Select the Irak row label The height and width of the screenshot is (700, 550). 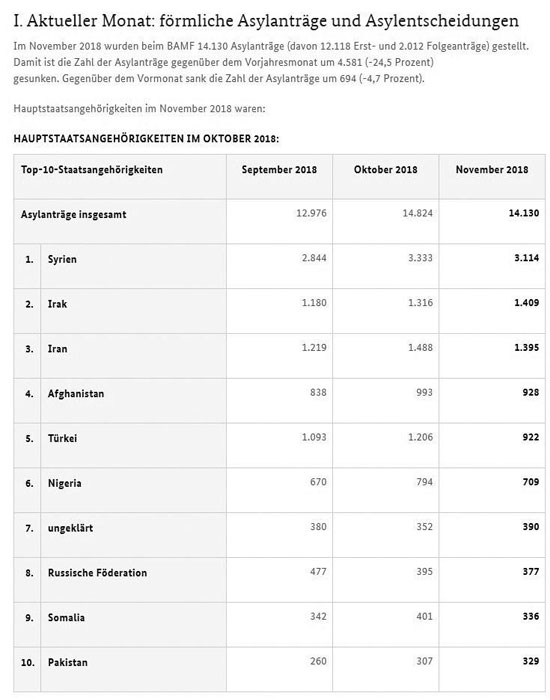point(57,304)
